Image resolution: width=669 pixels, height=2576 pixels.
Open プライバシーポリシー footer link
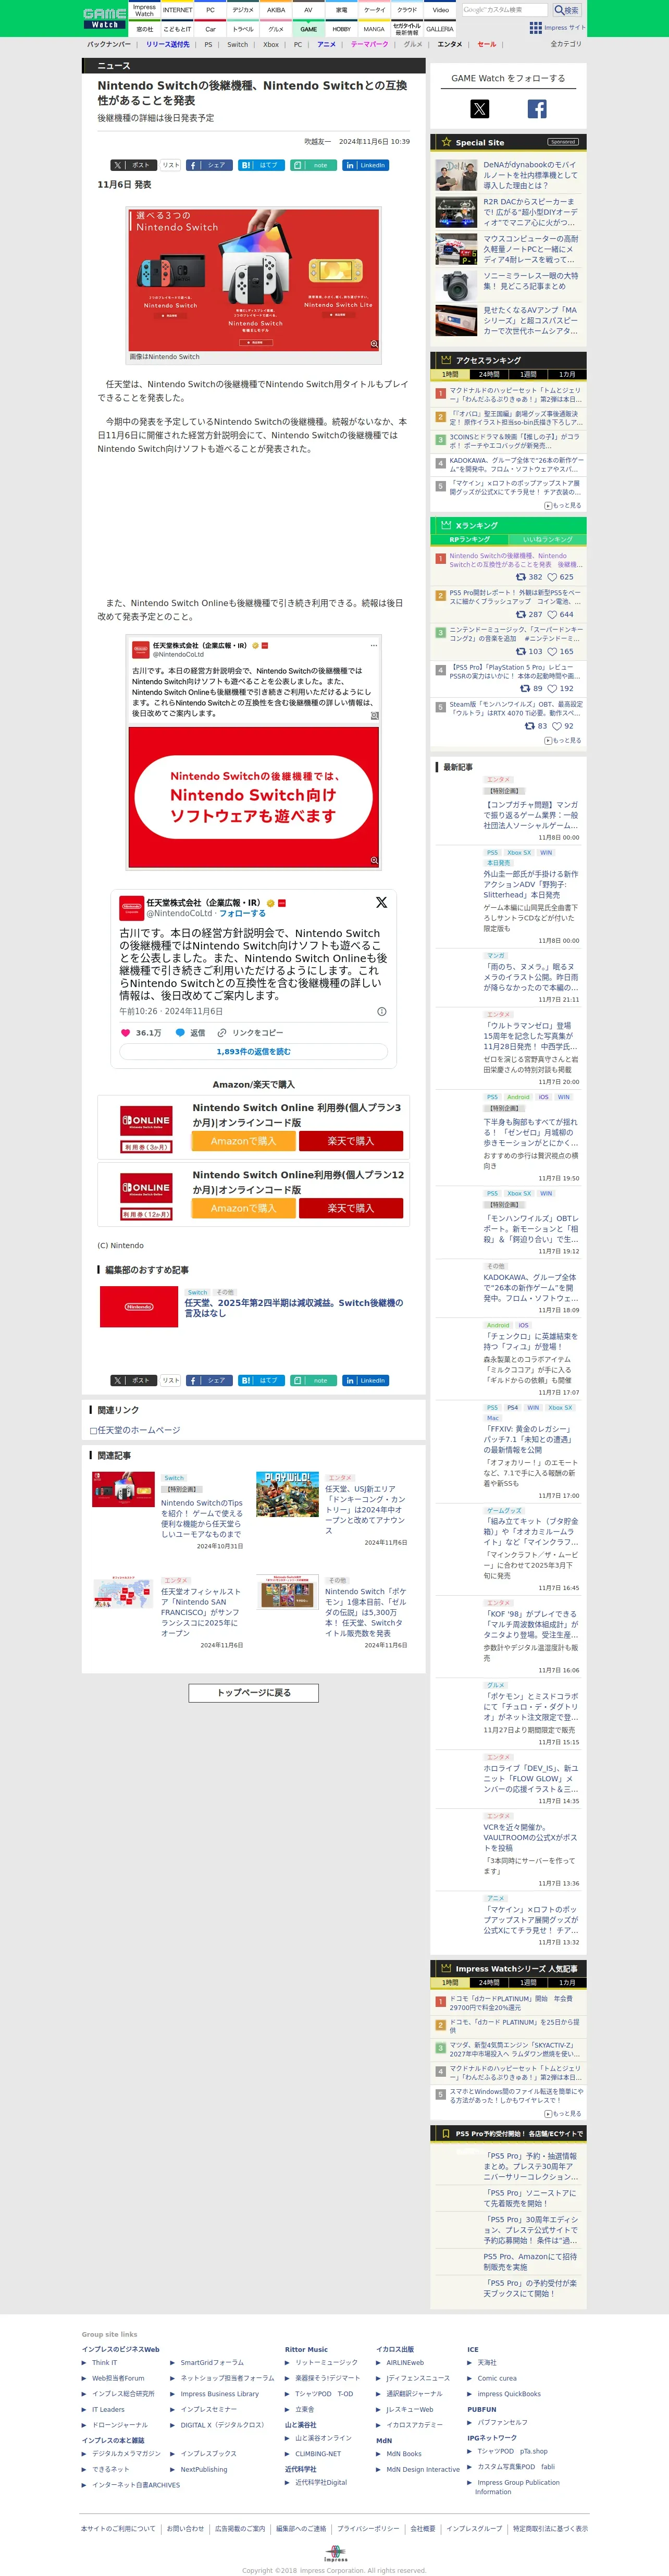[x=368, y=2529]
